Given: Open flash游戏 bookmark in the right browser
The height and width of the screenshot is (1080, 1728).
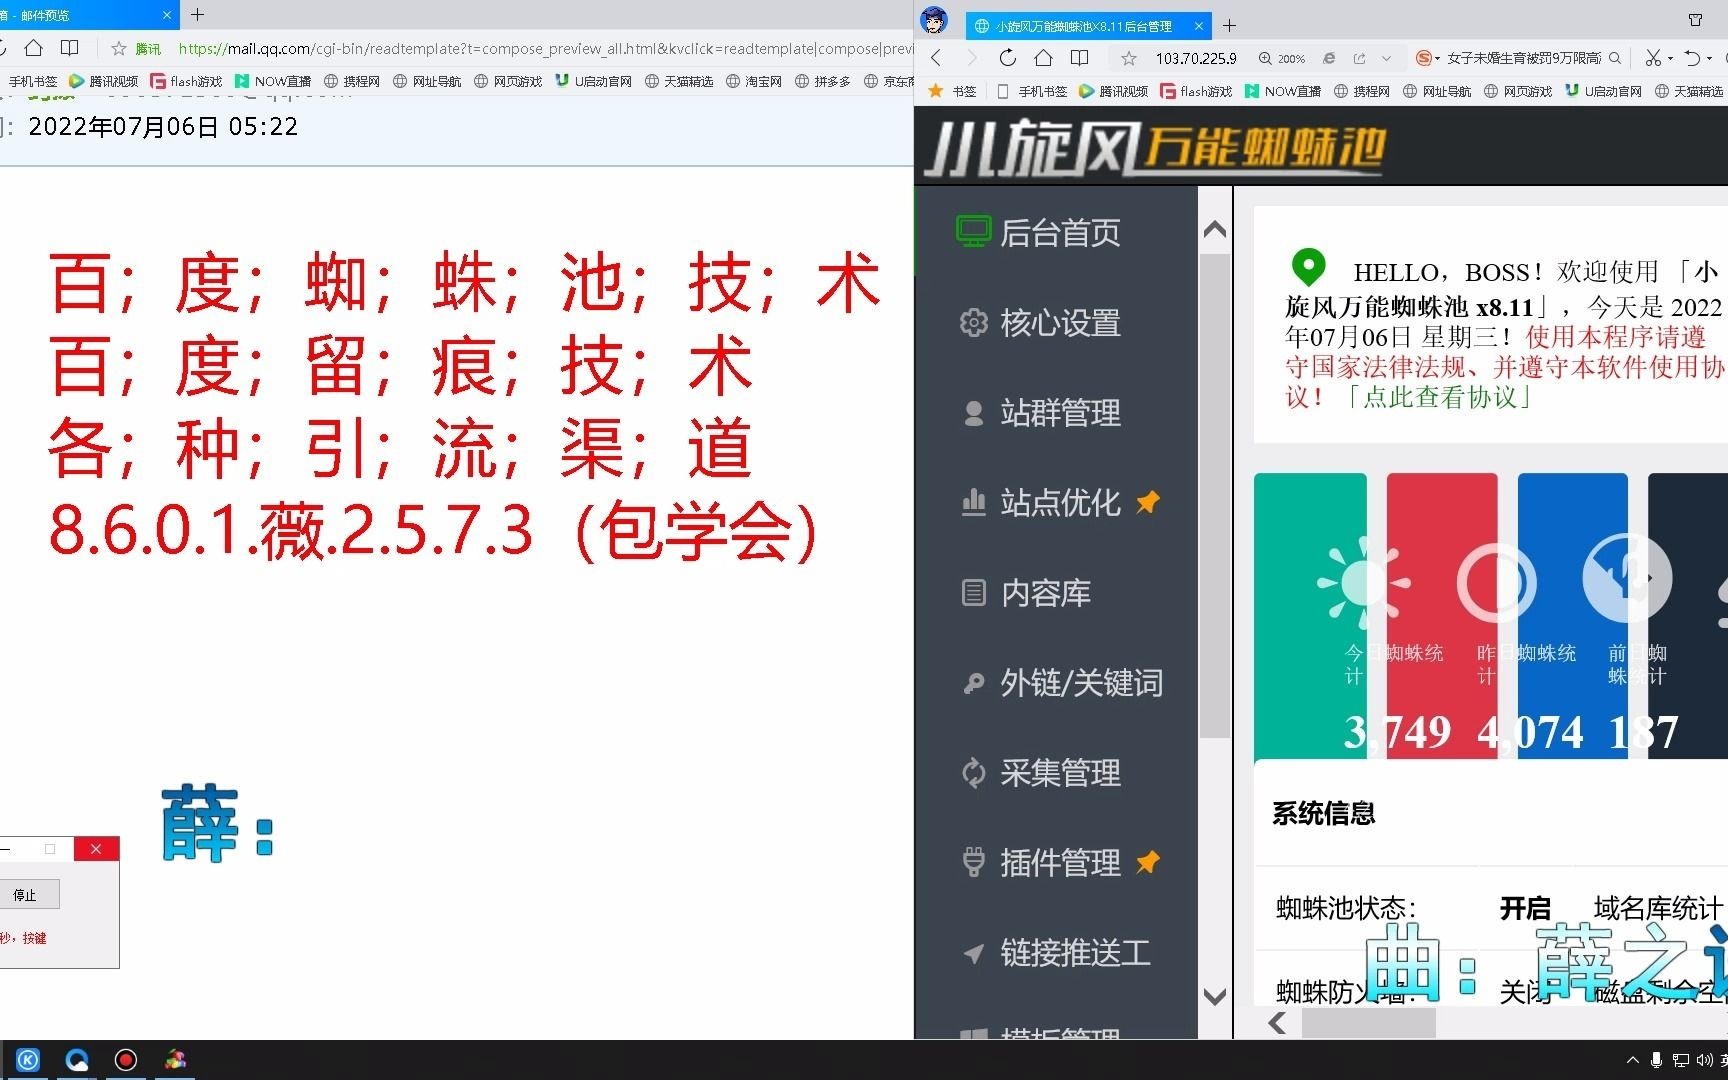Looking at the screenshot, I should coord(1196,91).
